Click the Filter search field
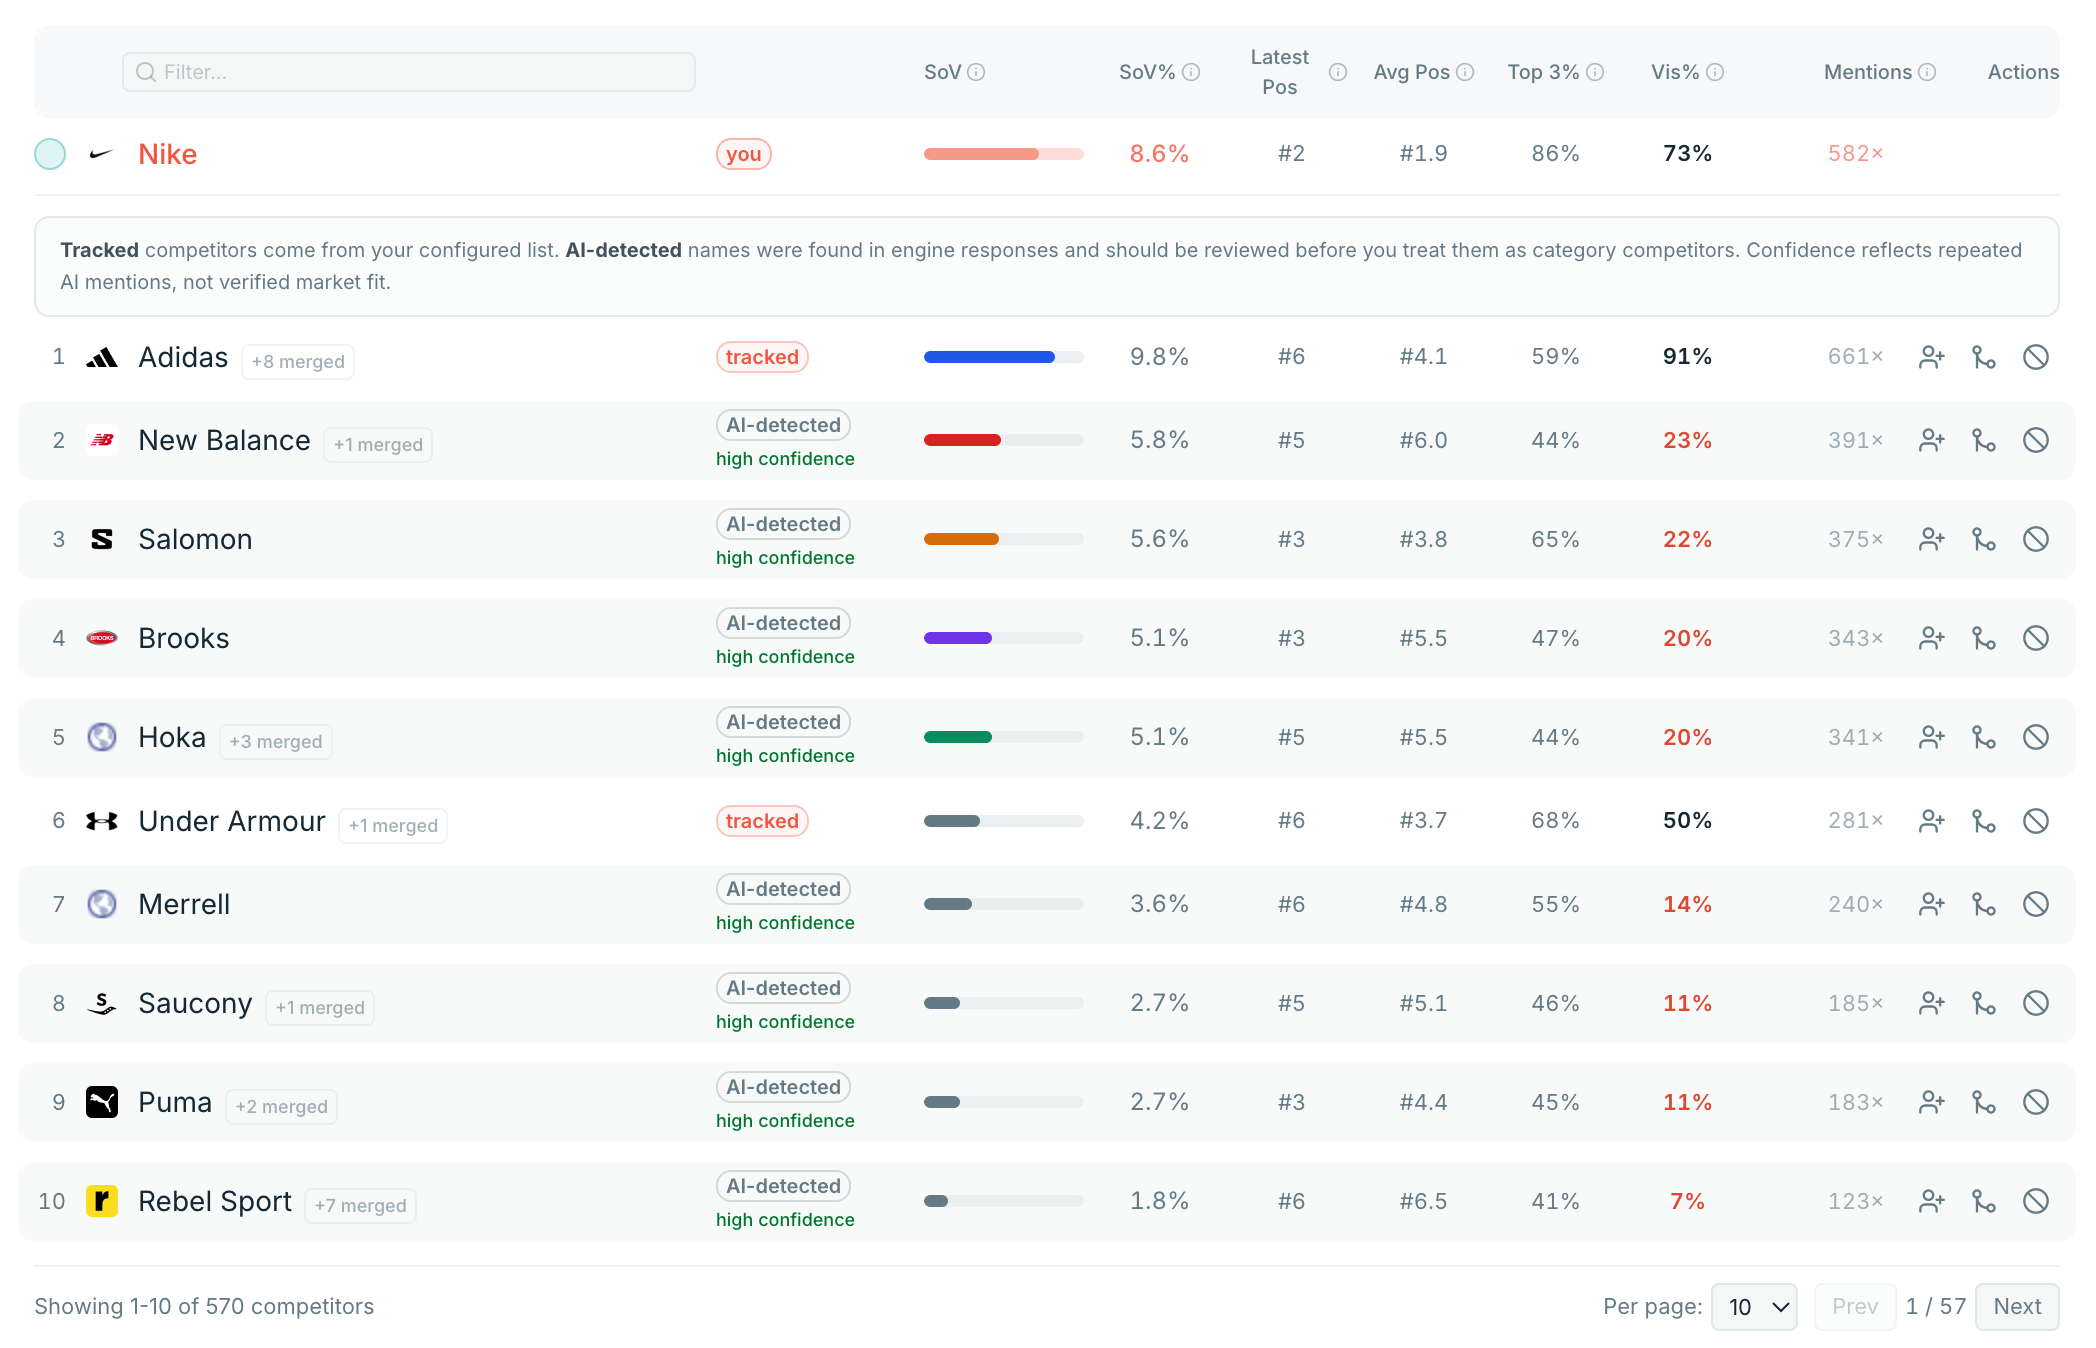The image size is (2096, 1348). pyautogui.click(x=408, y=72)
